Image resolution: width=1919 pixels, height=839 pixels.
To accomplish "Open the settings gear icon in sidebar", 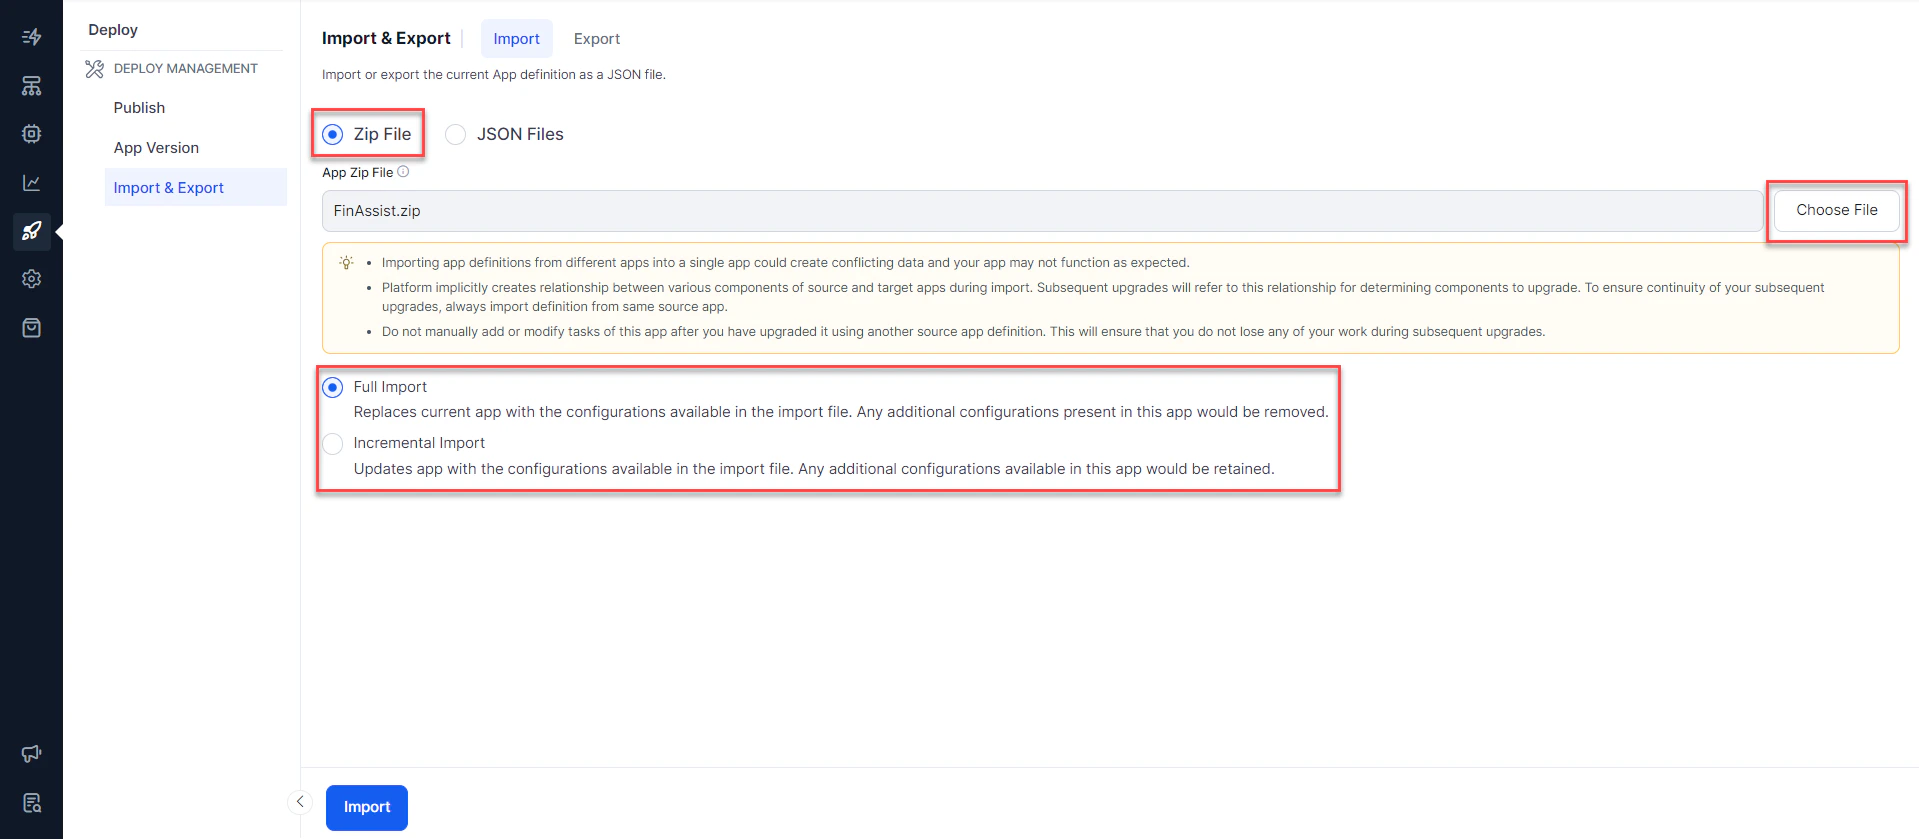I will 31,279.
